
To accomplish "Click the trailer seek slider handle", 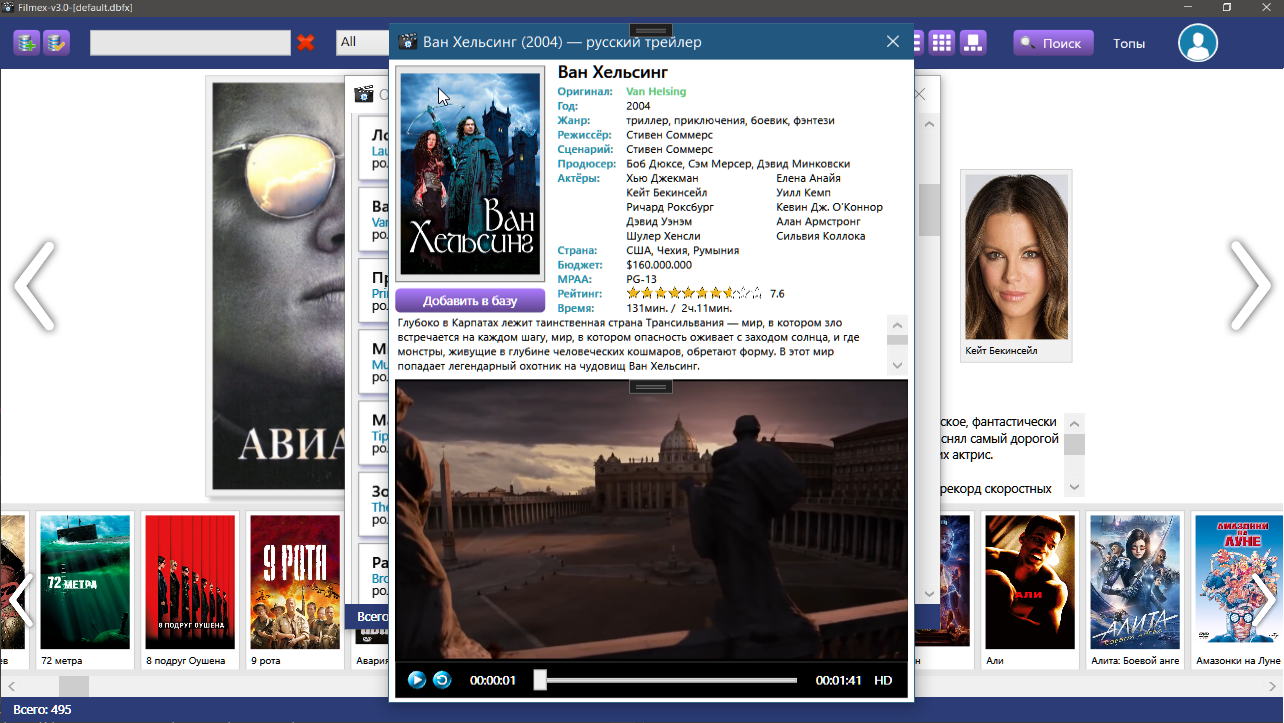I will click(540, 680).
